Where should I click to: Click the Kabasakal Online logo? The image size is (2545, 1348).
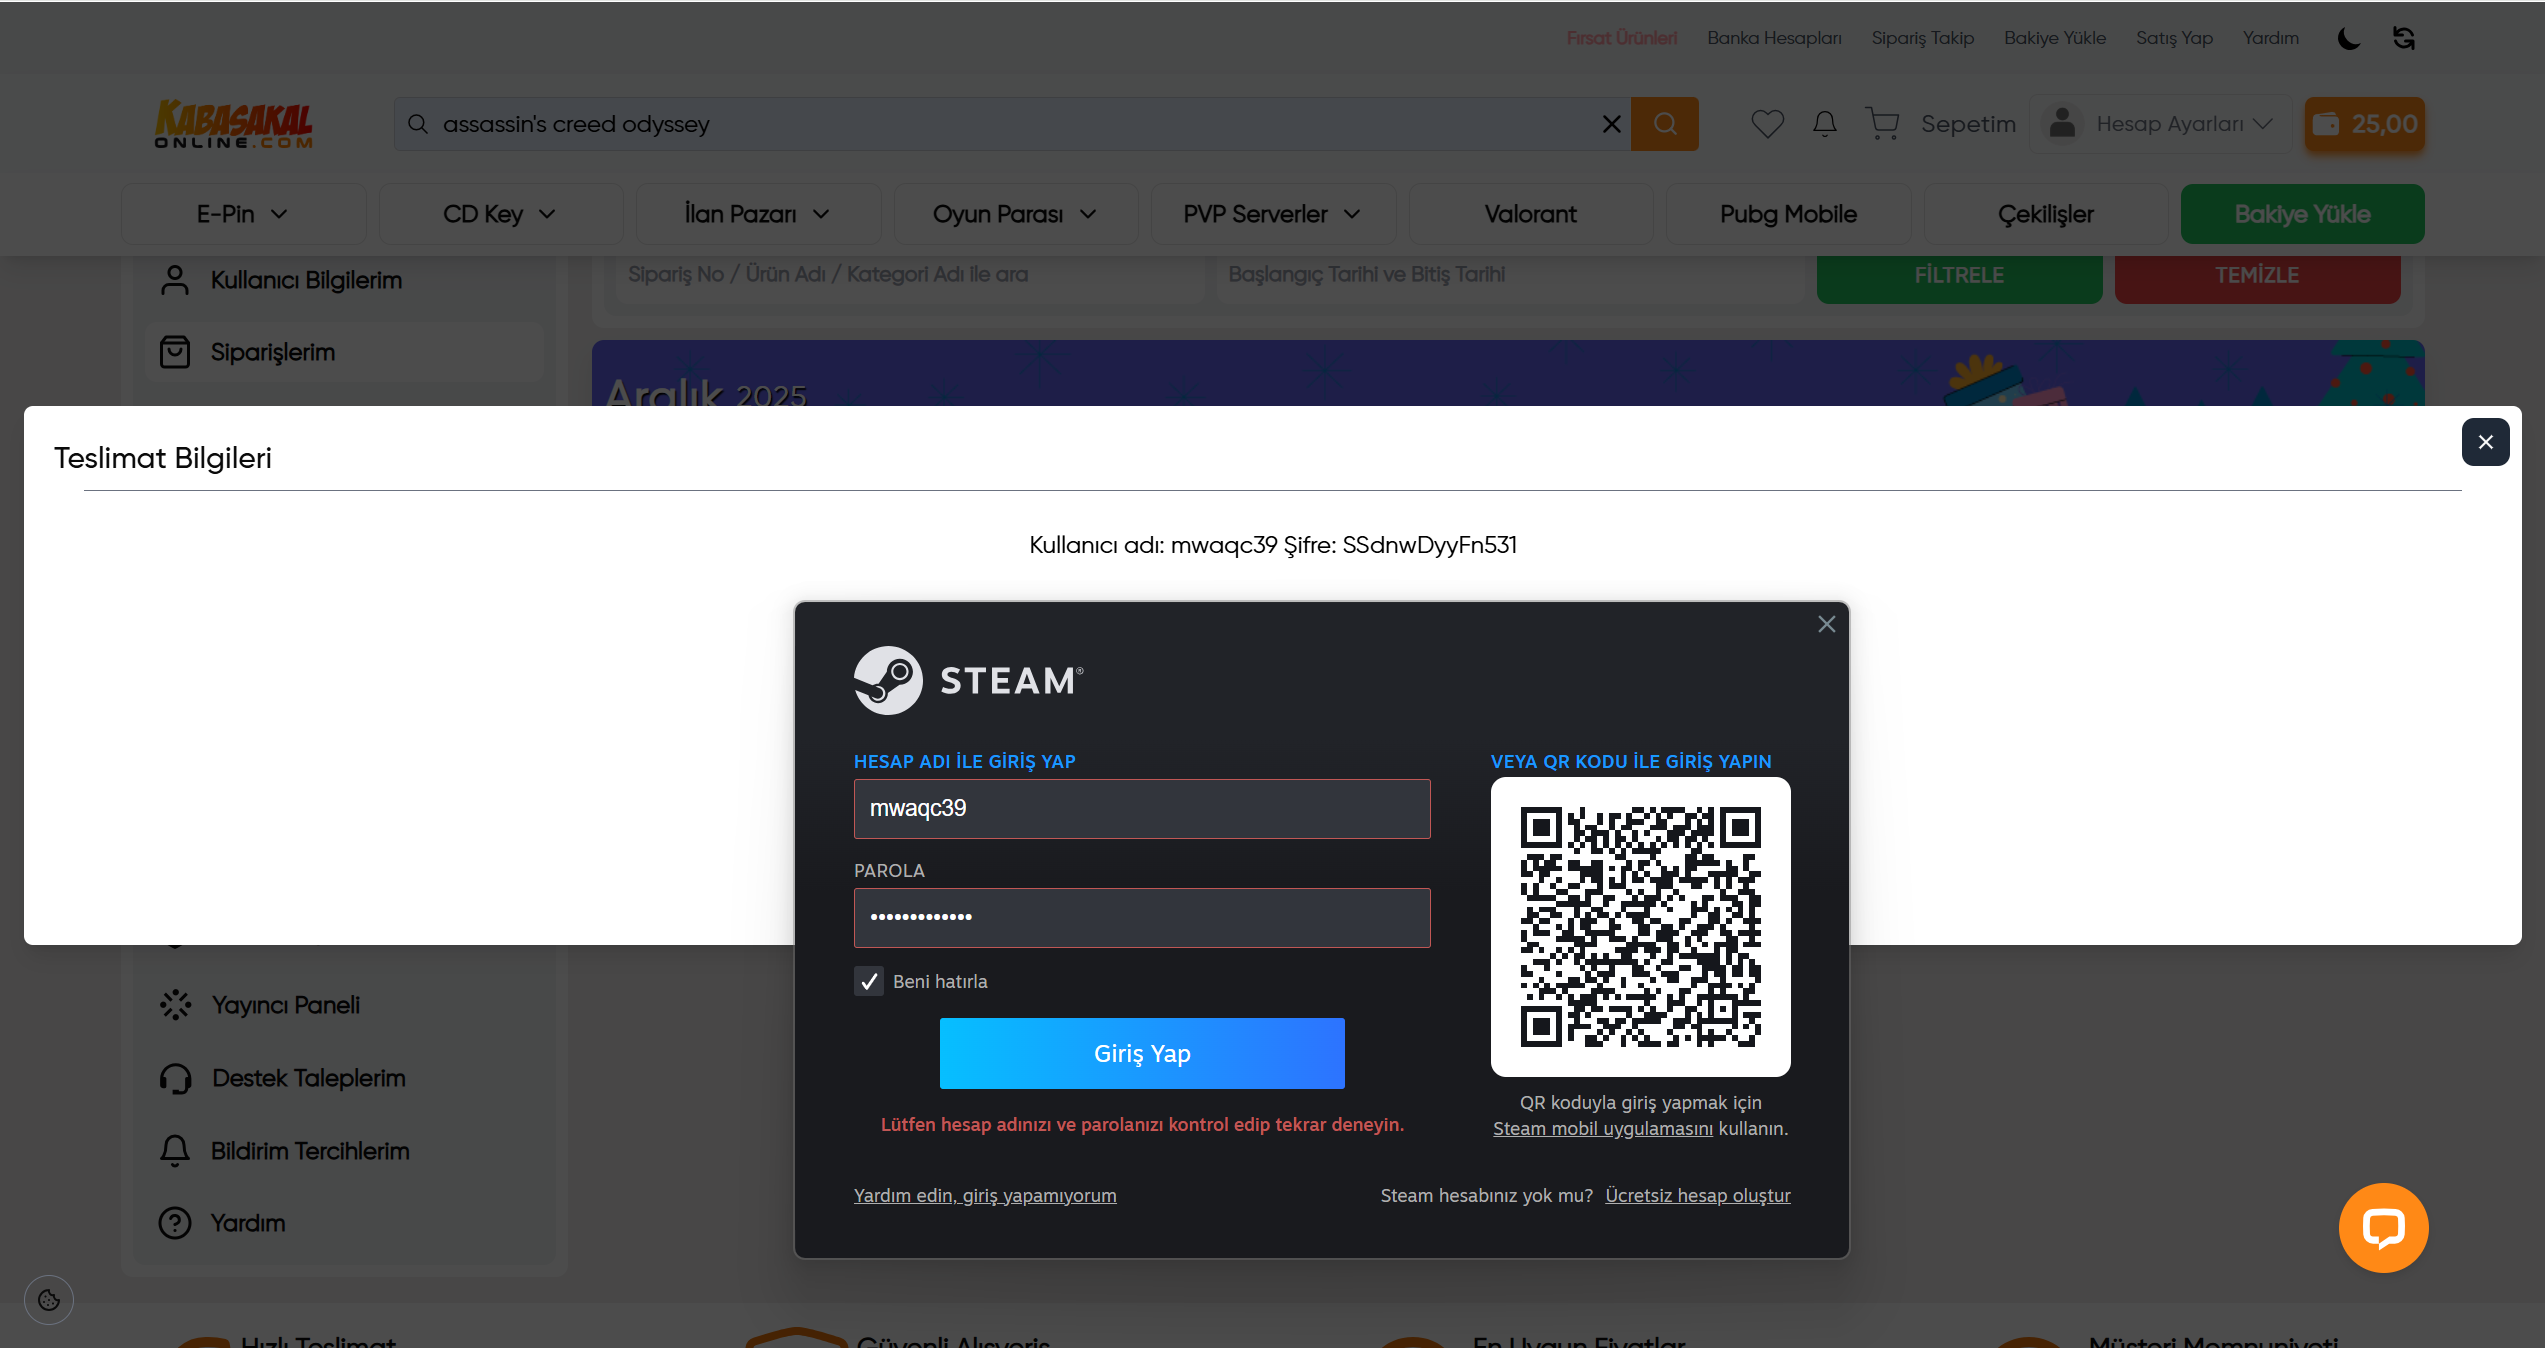point(233,124)
